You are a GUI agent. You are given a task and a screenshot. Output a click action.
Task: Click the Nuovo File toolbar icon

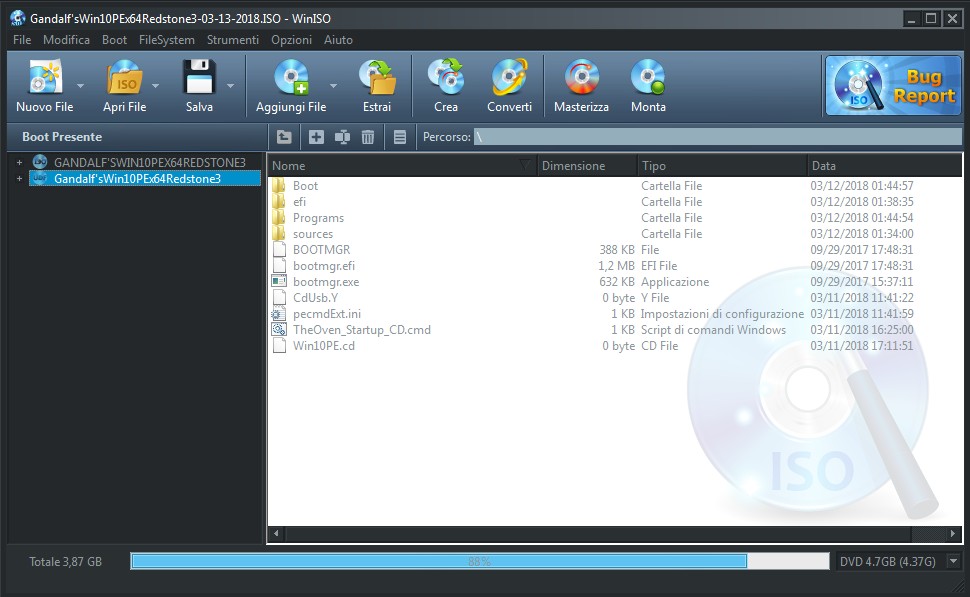click(45, 78)
